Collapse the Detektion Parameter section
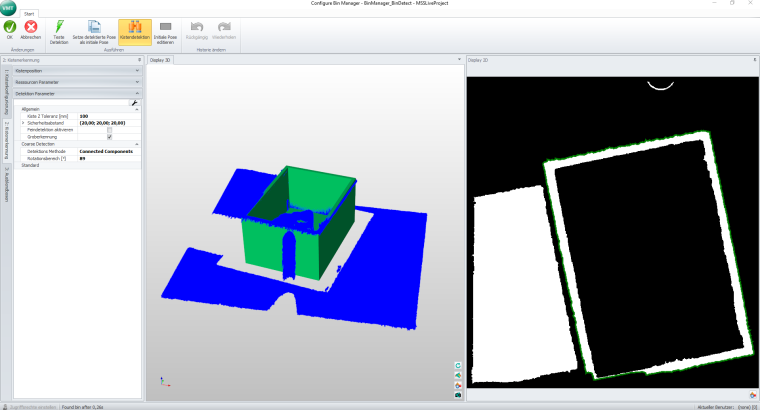 pyautogui.click(x=136, y=93)
